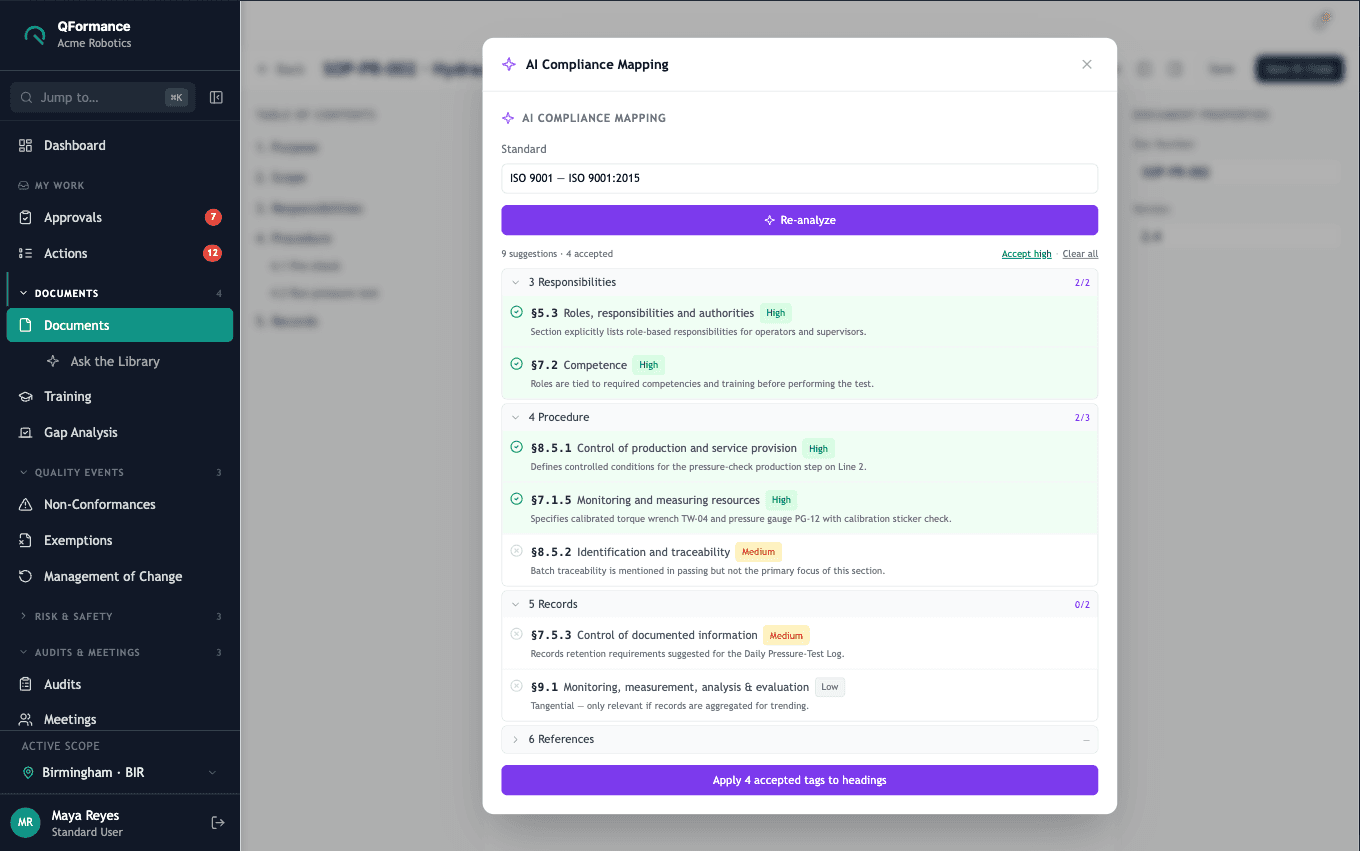Click the sign-out icon next to Maya Reyes
The height and width of the screenshot is (851, 1360).
218,822
